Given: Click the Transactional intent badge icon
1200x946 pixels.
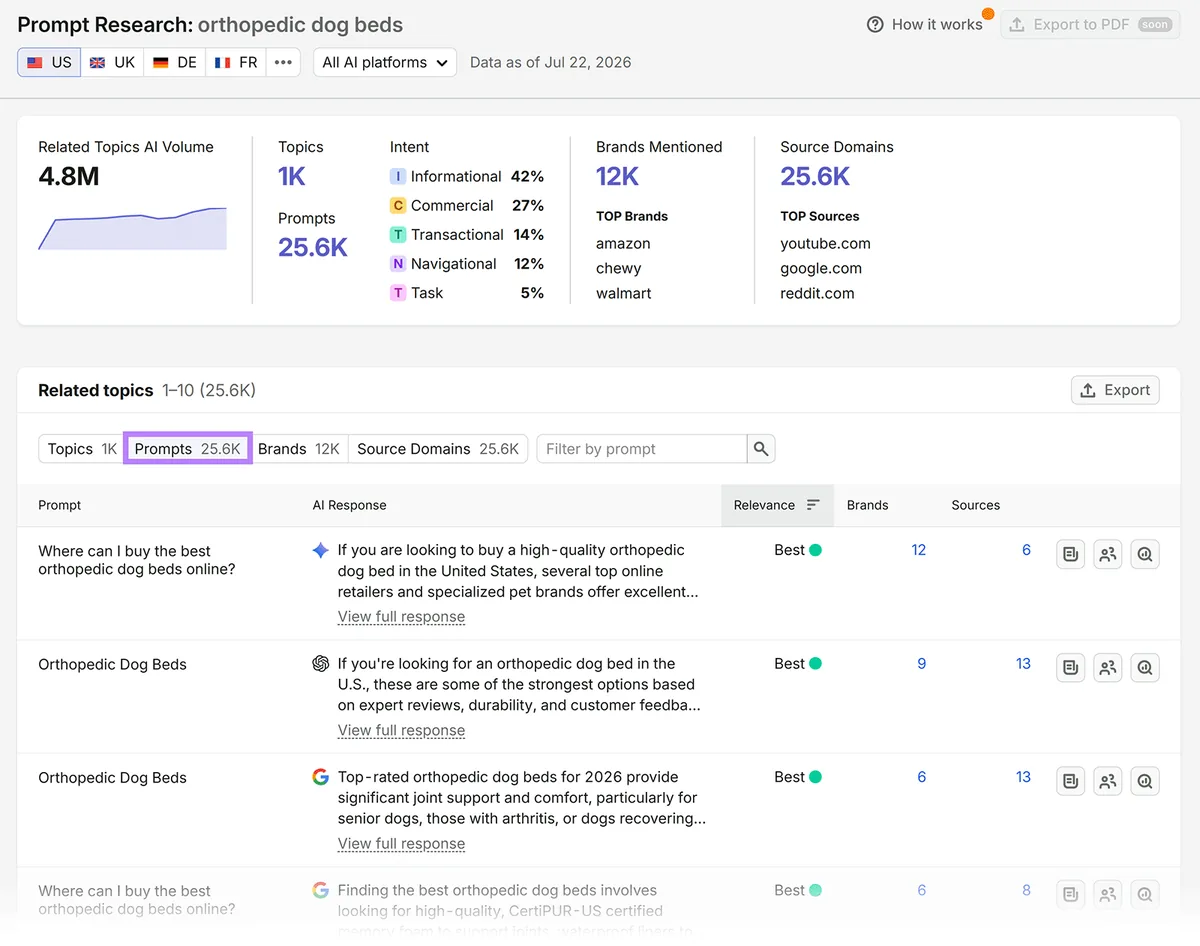Looking at the screenshot, I should [398, 234].
